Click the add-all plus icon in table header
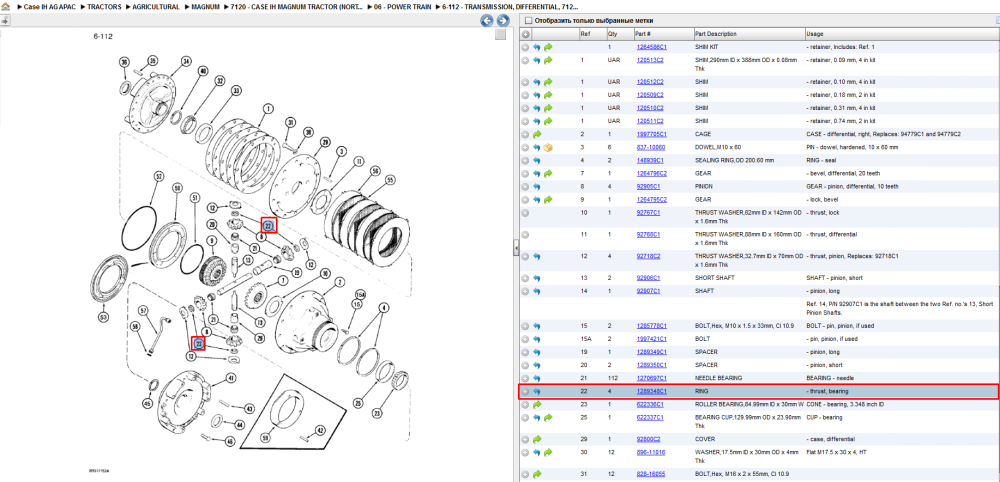 tap(526, 34)
